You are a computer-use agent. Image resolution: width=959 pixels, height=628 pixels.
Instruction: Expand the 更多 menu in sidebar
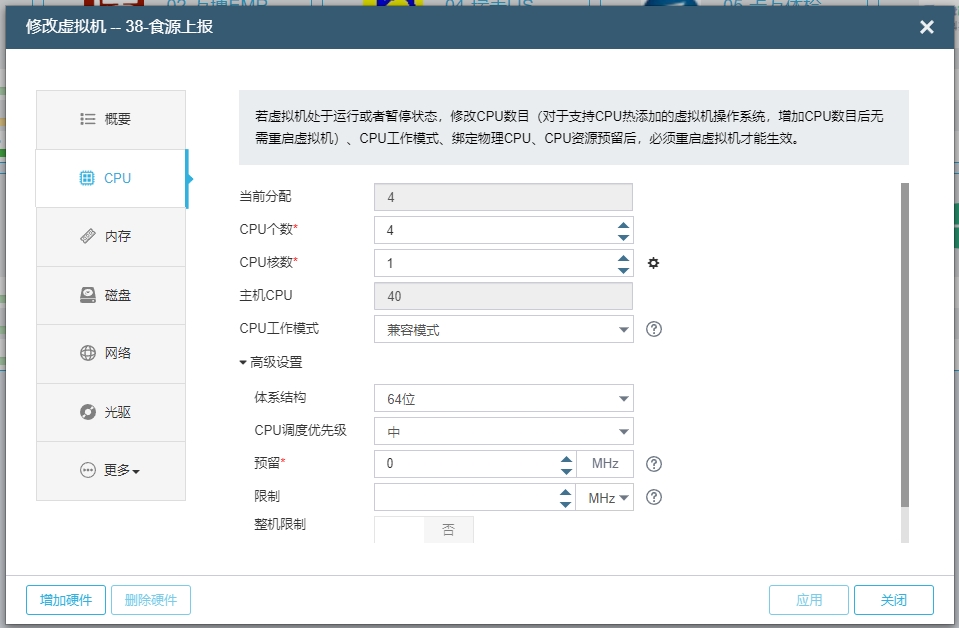111,470
